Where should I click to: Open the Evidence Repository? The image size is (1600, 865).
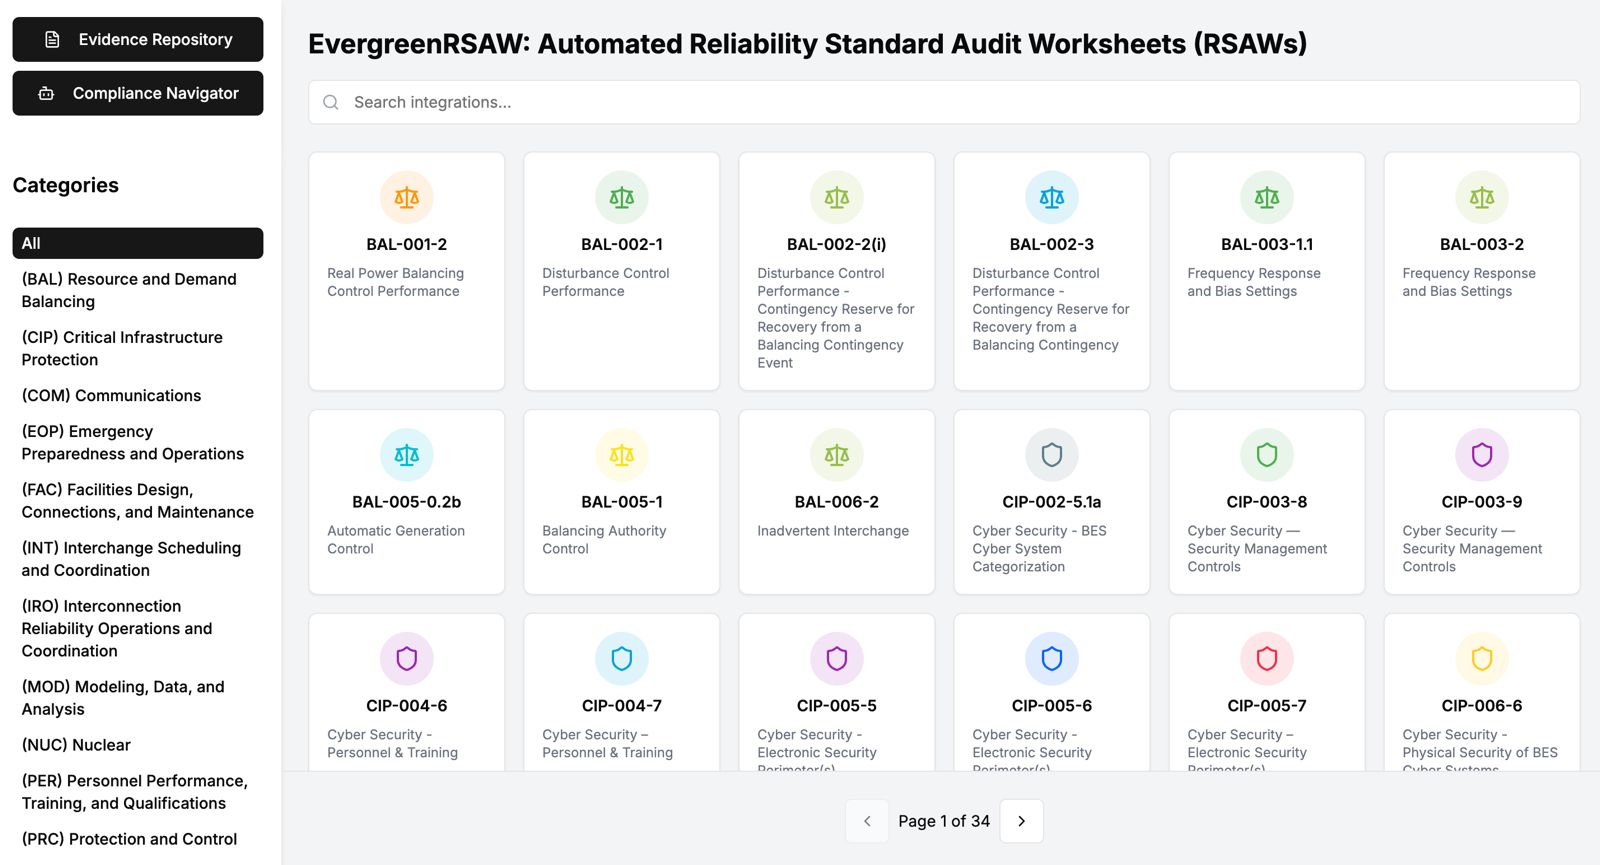pyautogui.click(x=138, y=39)
